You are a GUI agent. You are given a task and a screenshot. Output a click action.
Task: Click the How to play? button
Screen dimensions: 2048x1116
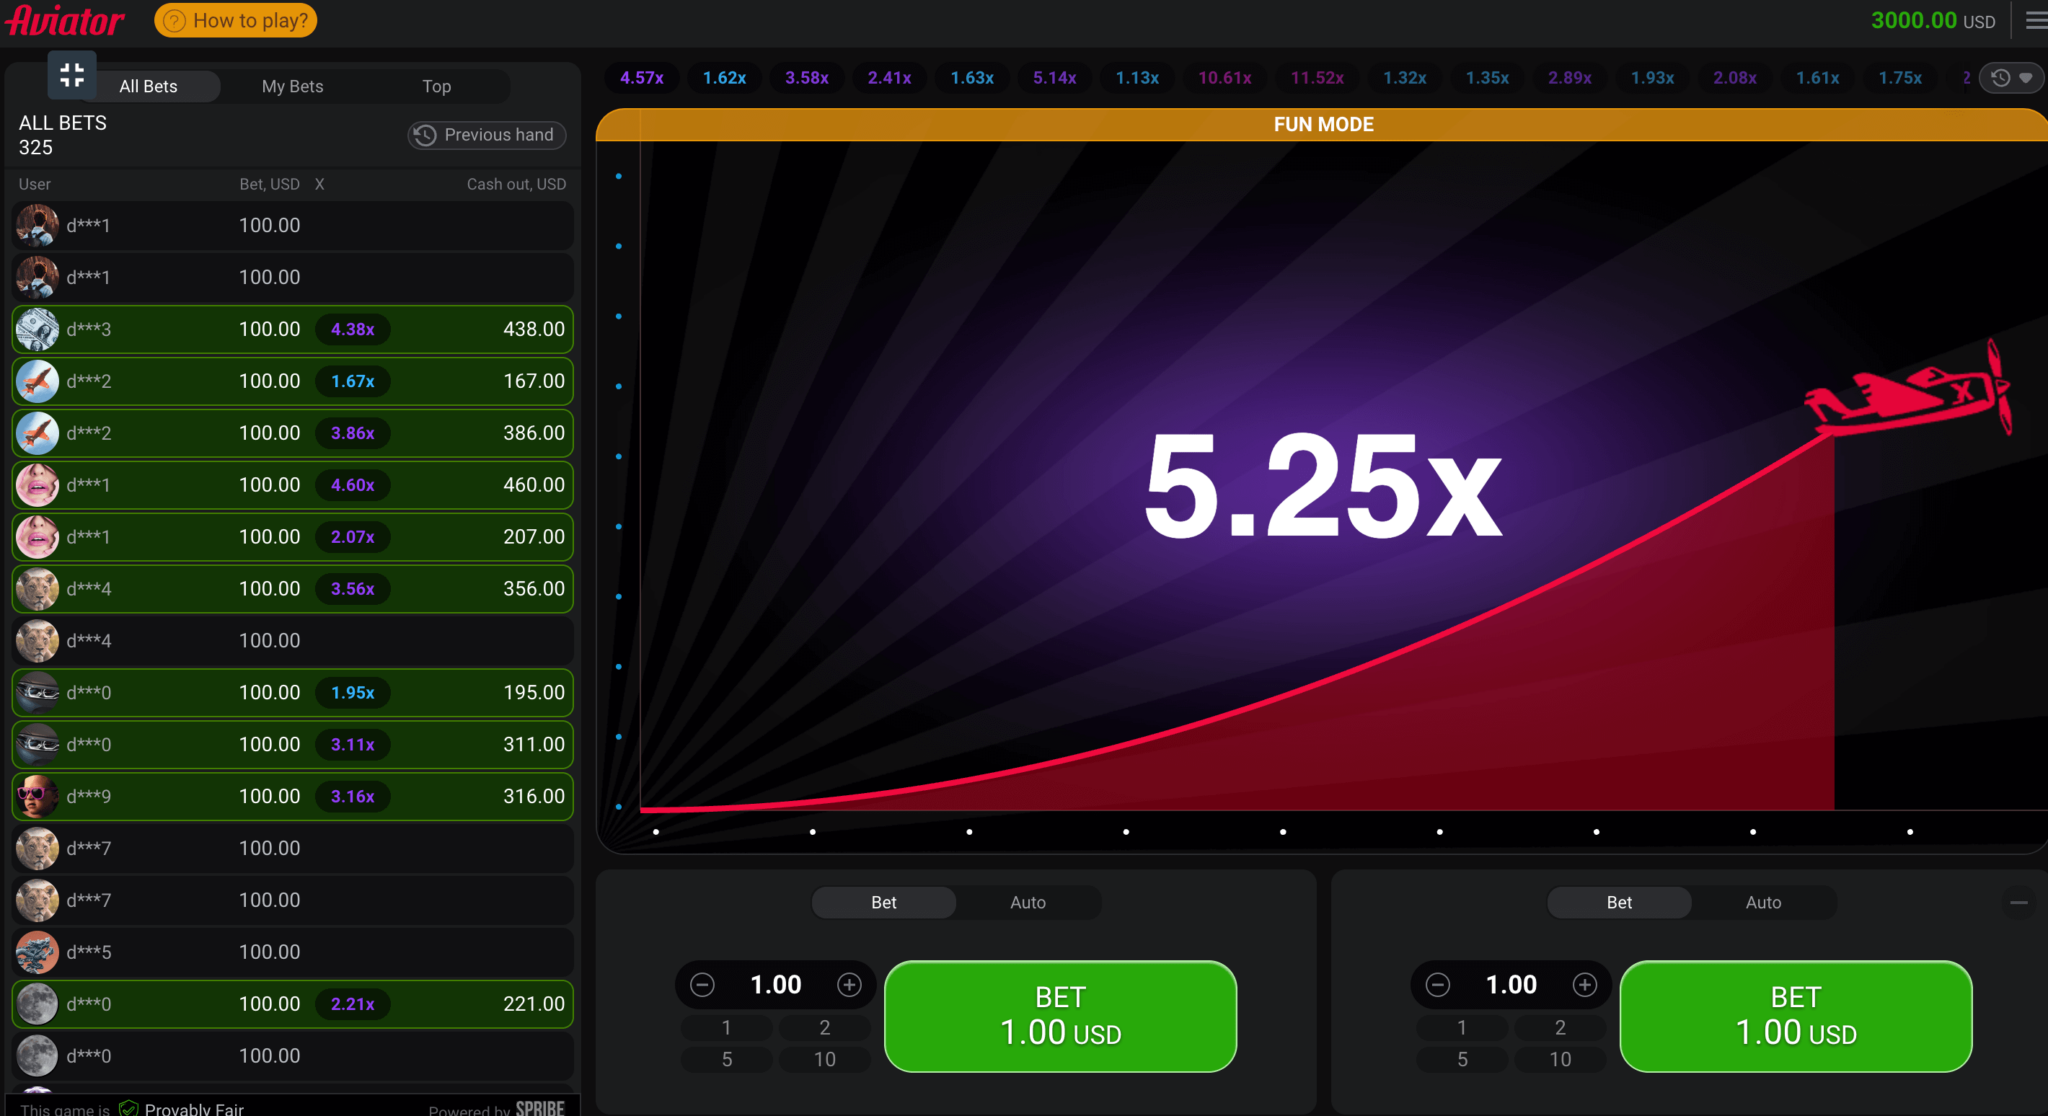pyautogui.click(x=236, y=20)
